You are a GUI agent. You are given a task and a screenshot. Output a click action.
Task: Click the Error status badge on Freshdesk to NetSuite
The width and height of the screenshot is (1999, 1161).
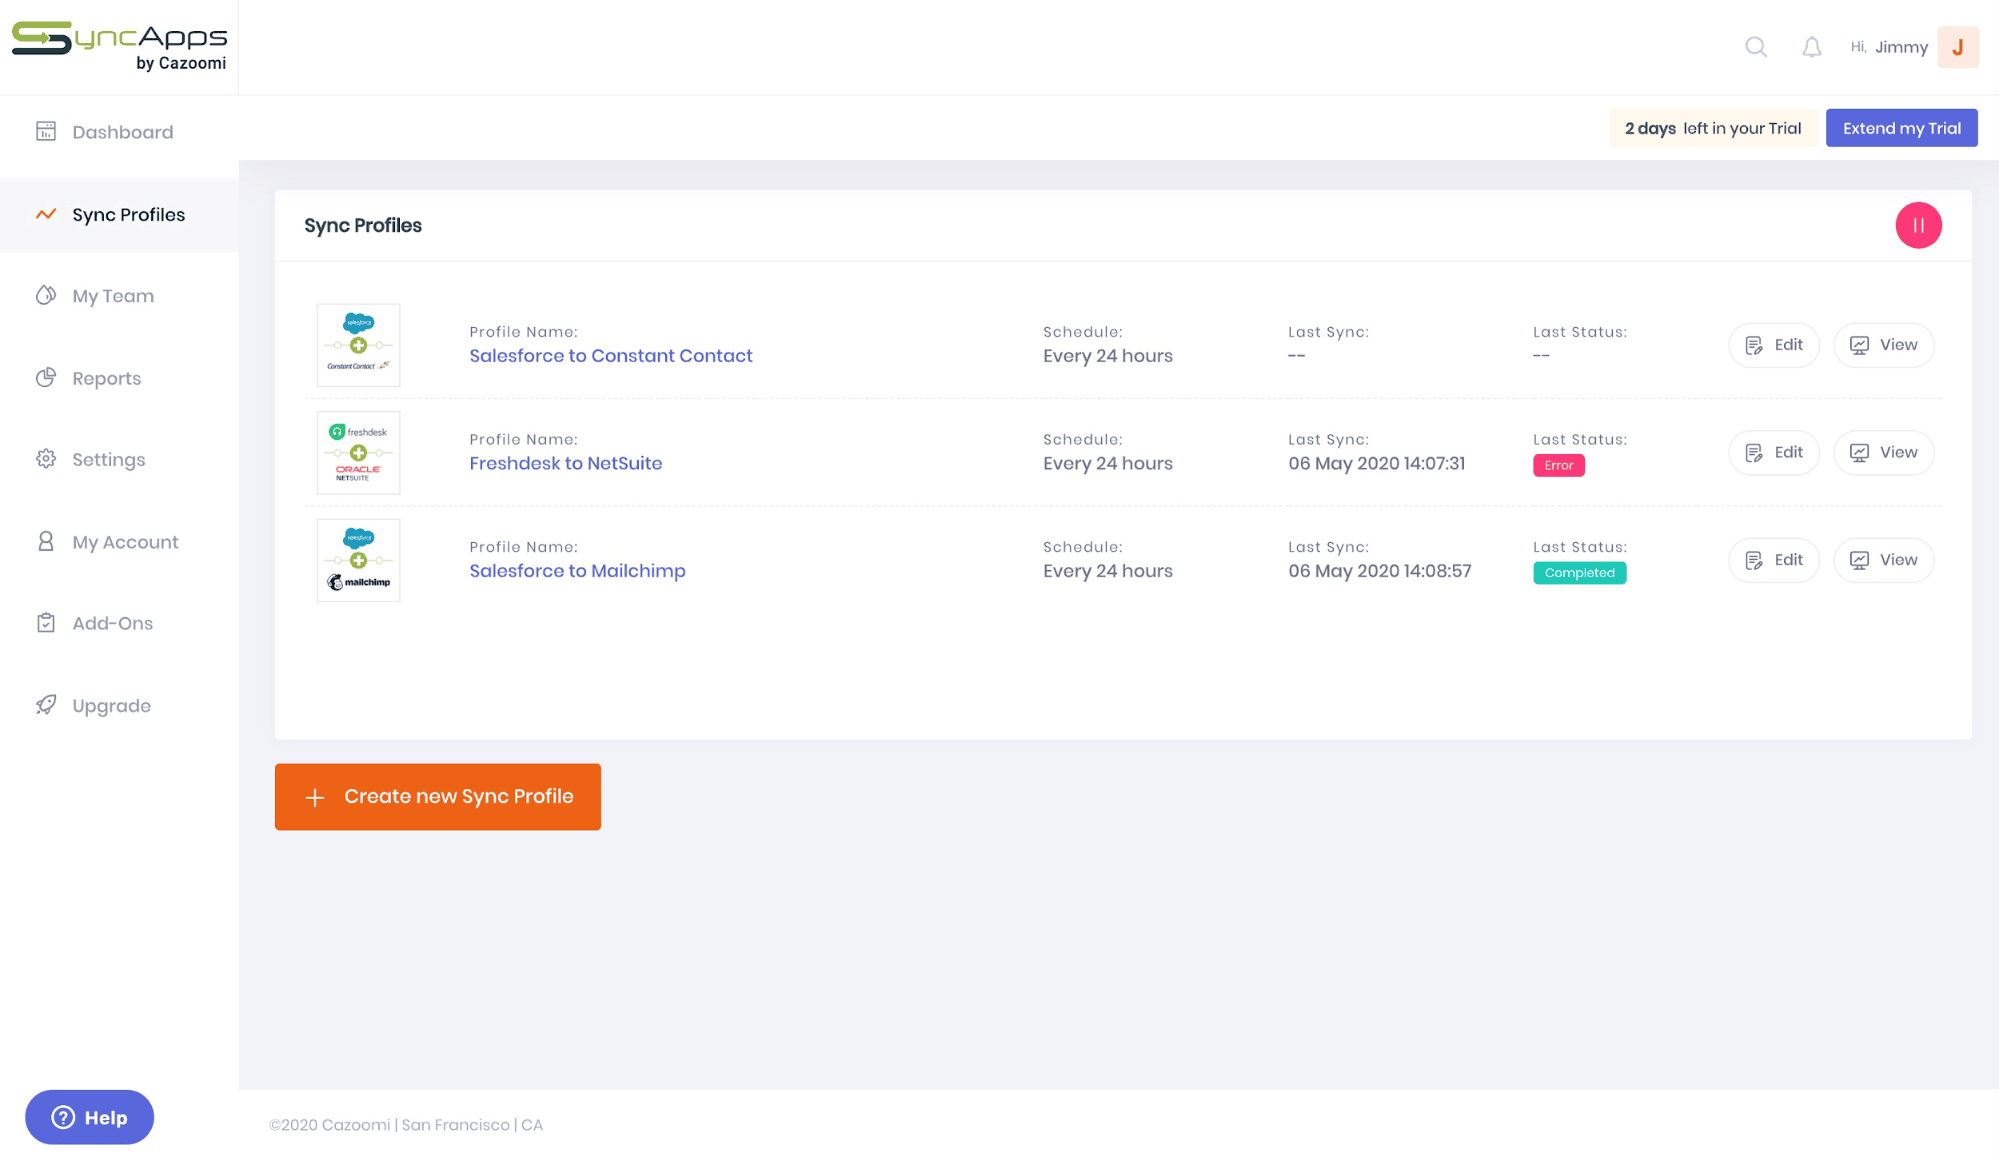click(x=1558, y=463)
